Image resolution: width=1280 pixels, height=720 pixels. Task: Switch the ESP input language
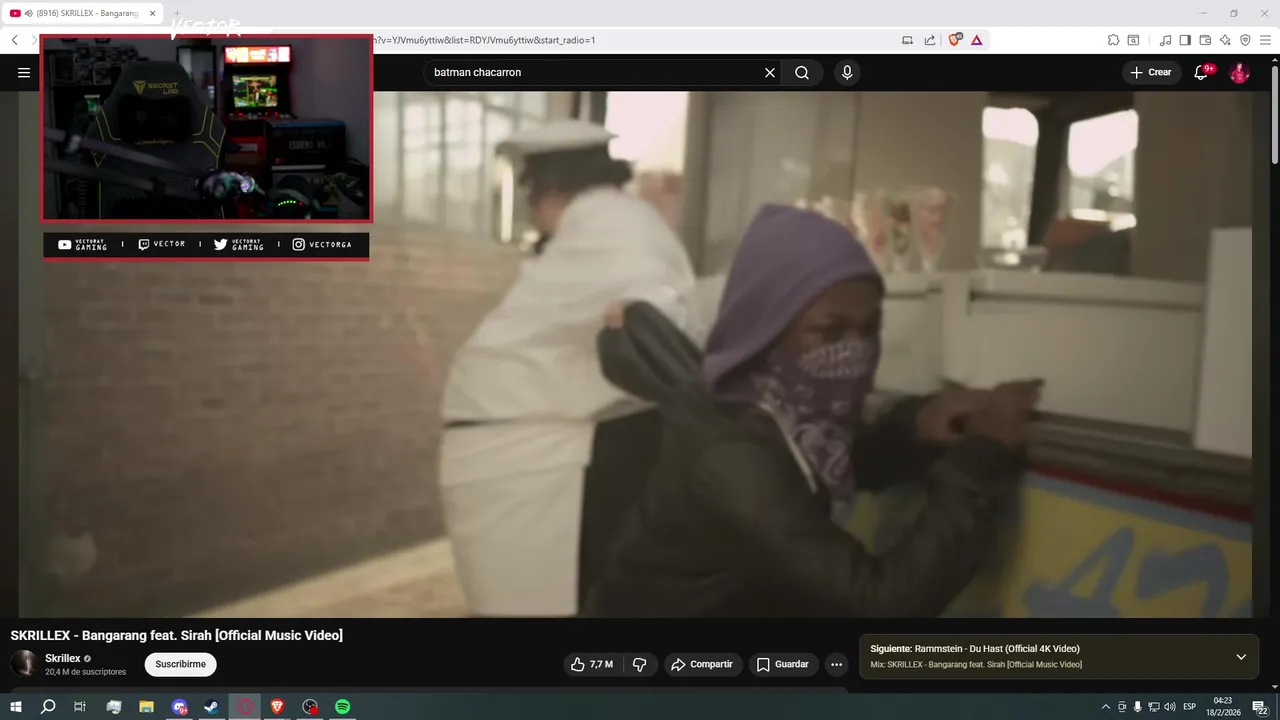1190,707
